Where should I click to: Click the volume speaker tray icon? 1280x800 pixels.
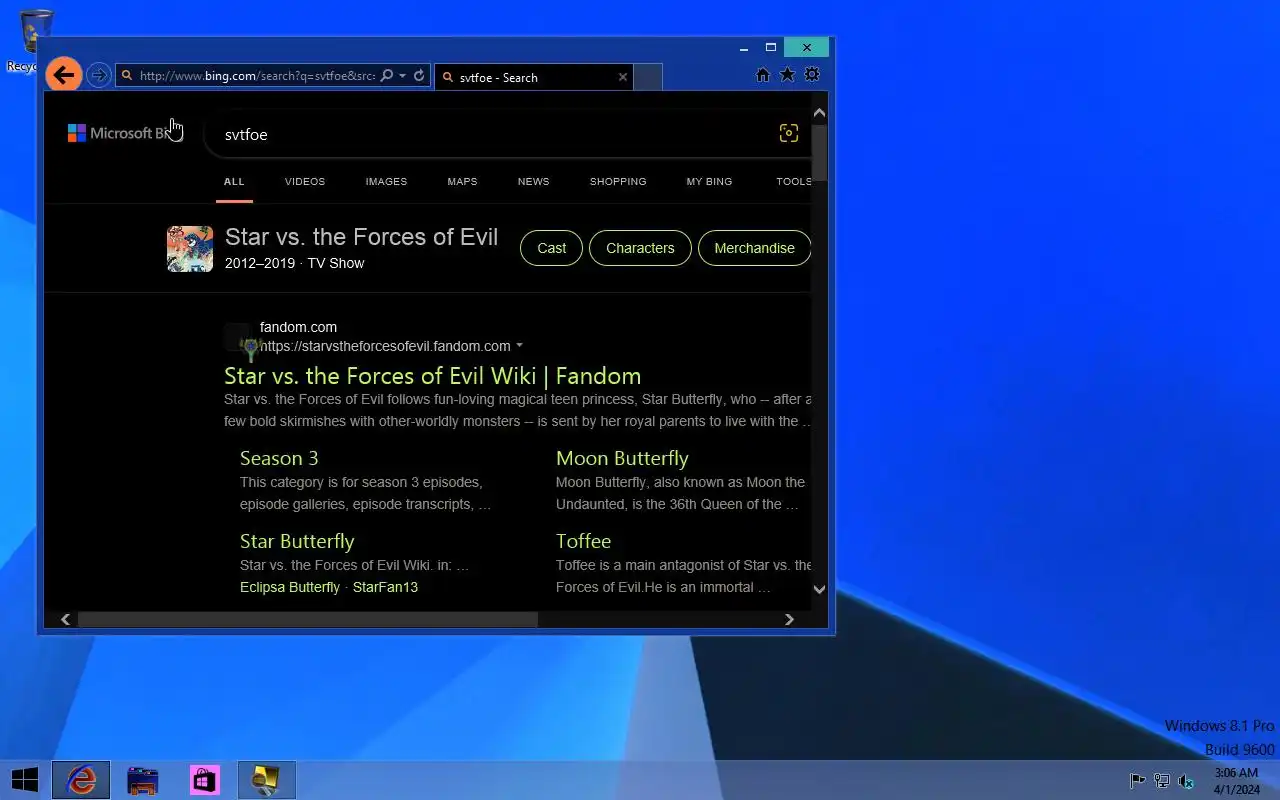click(1186, 781)
